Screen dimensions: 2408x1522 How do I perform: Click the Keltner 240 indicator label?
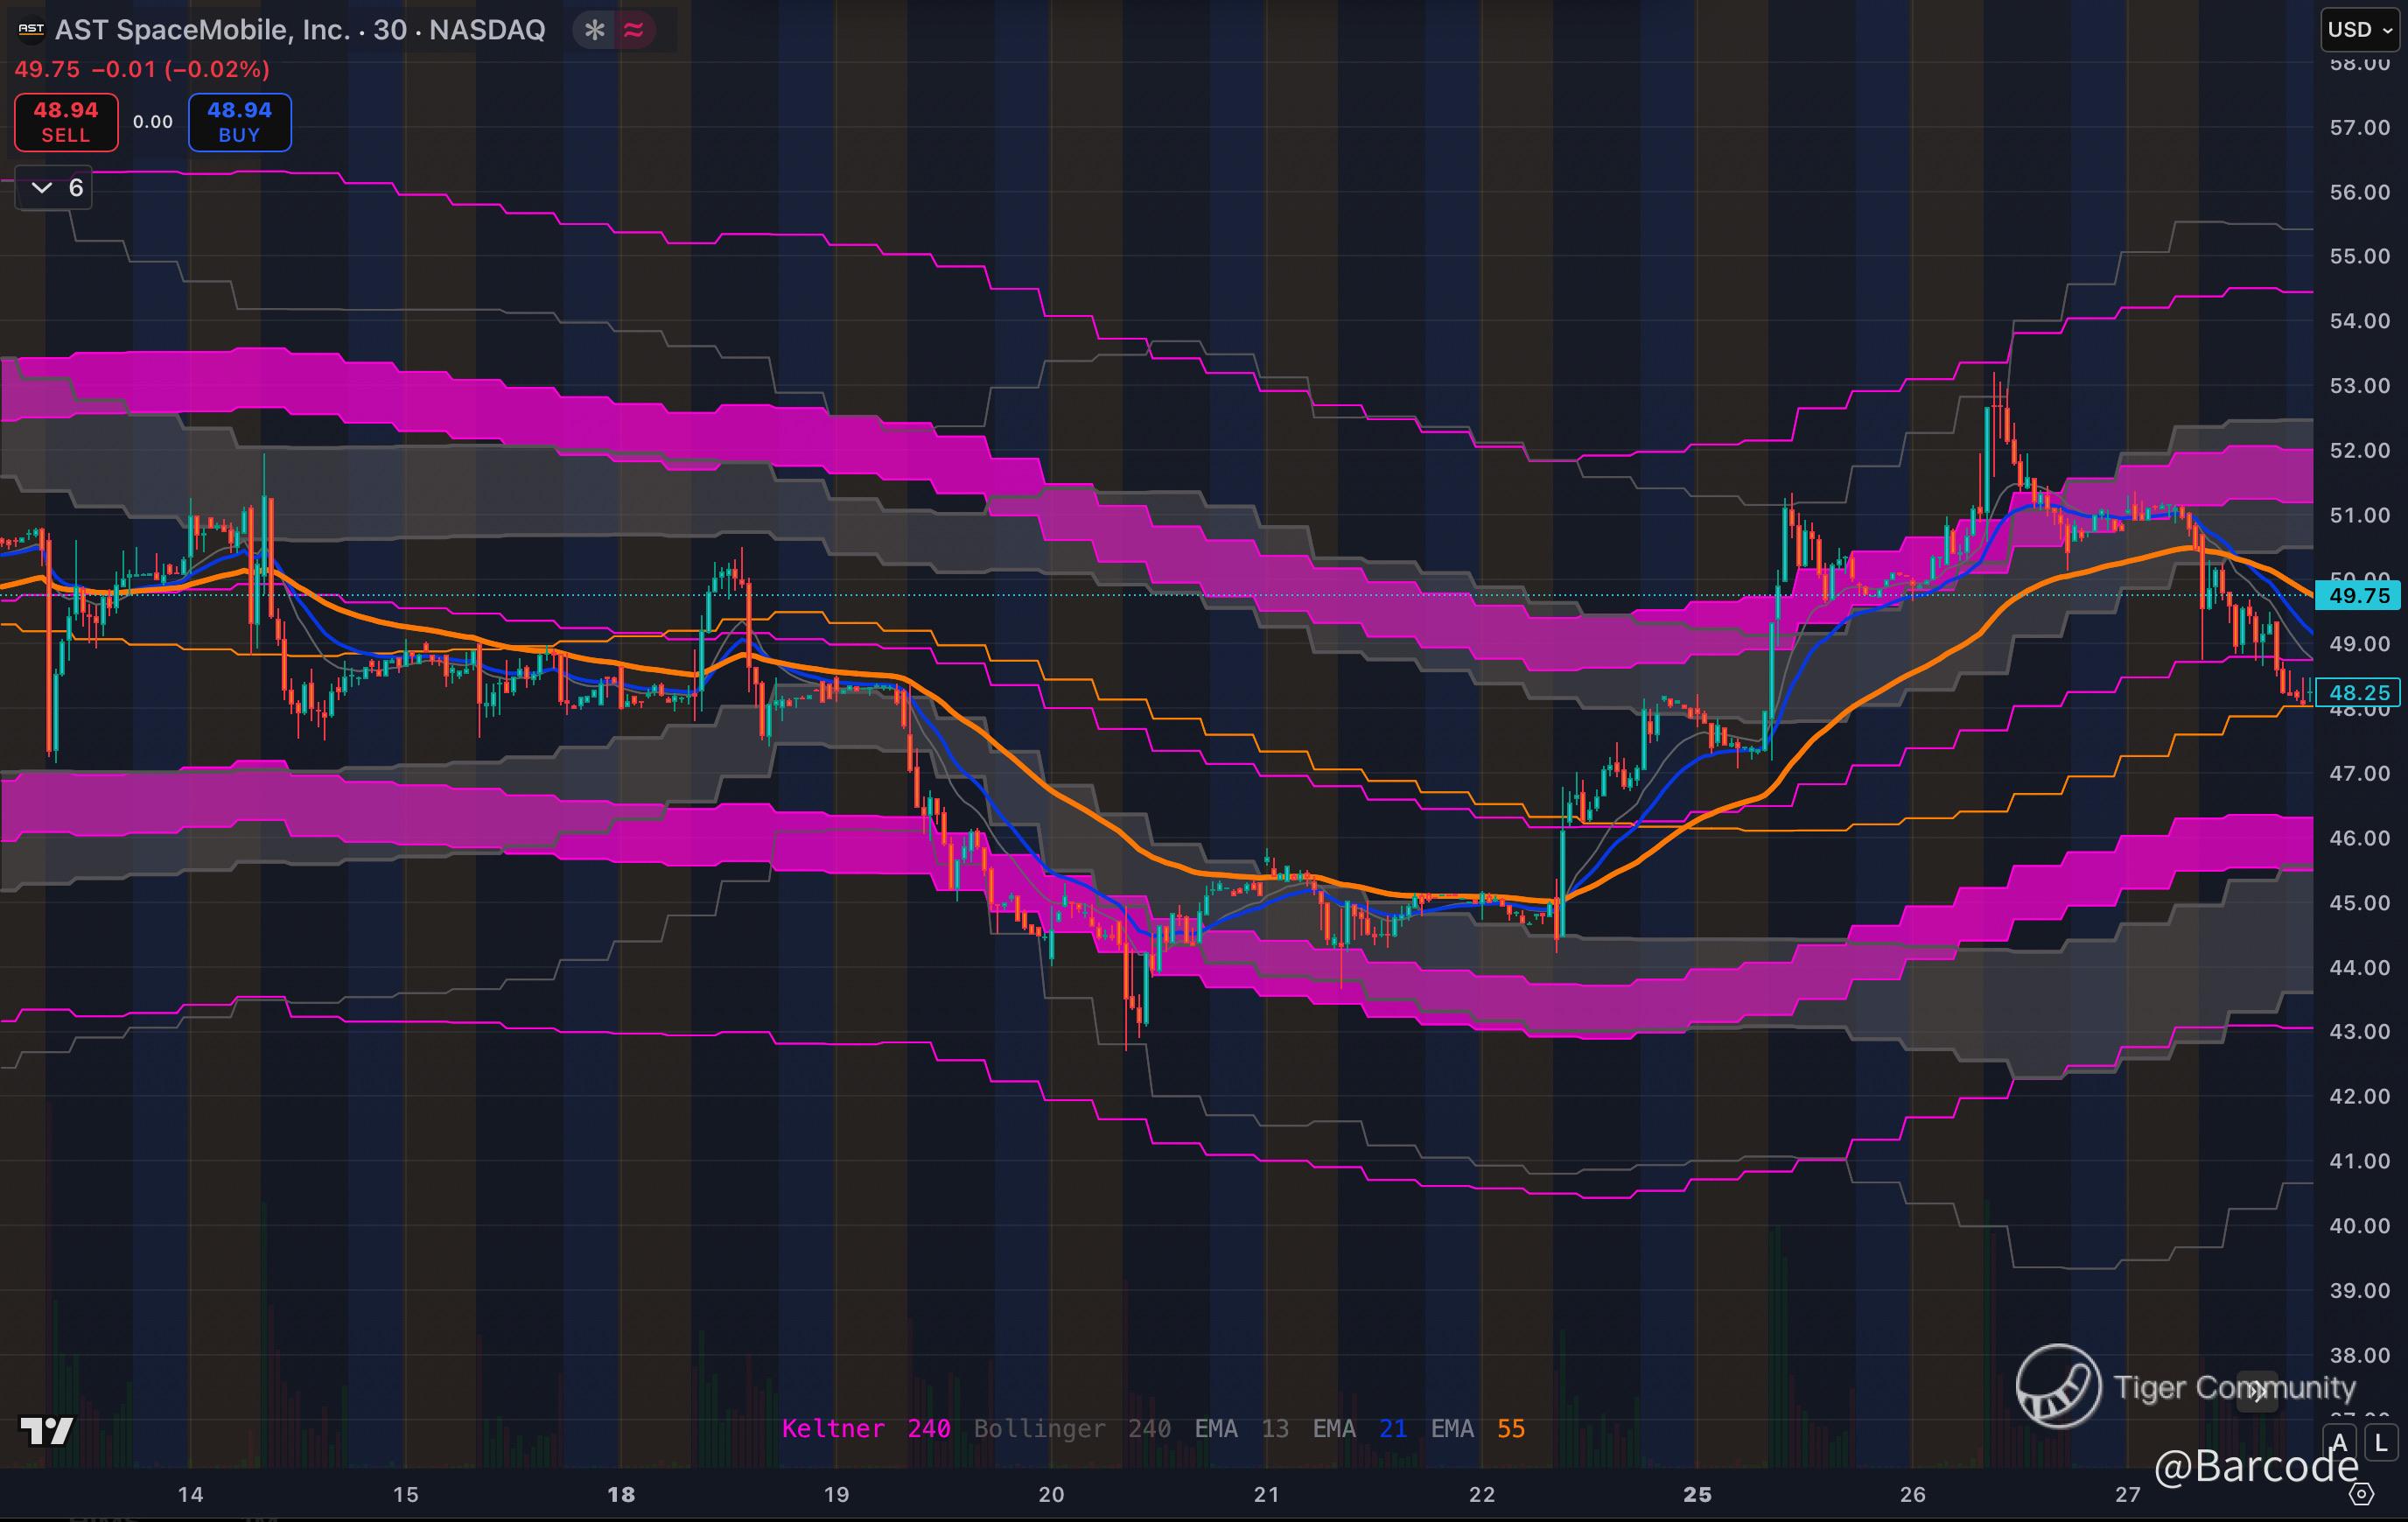[865, 1428]
